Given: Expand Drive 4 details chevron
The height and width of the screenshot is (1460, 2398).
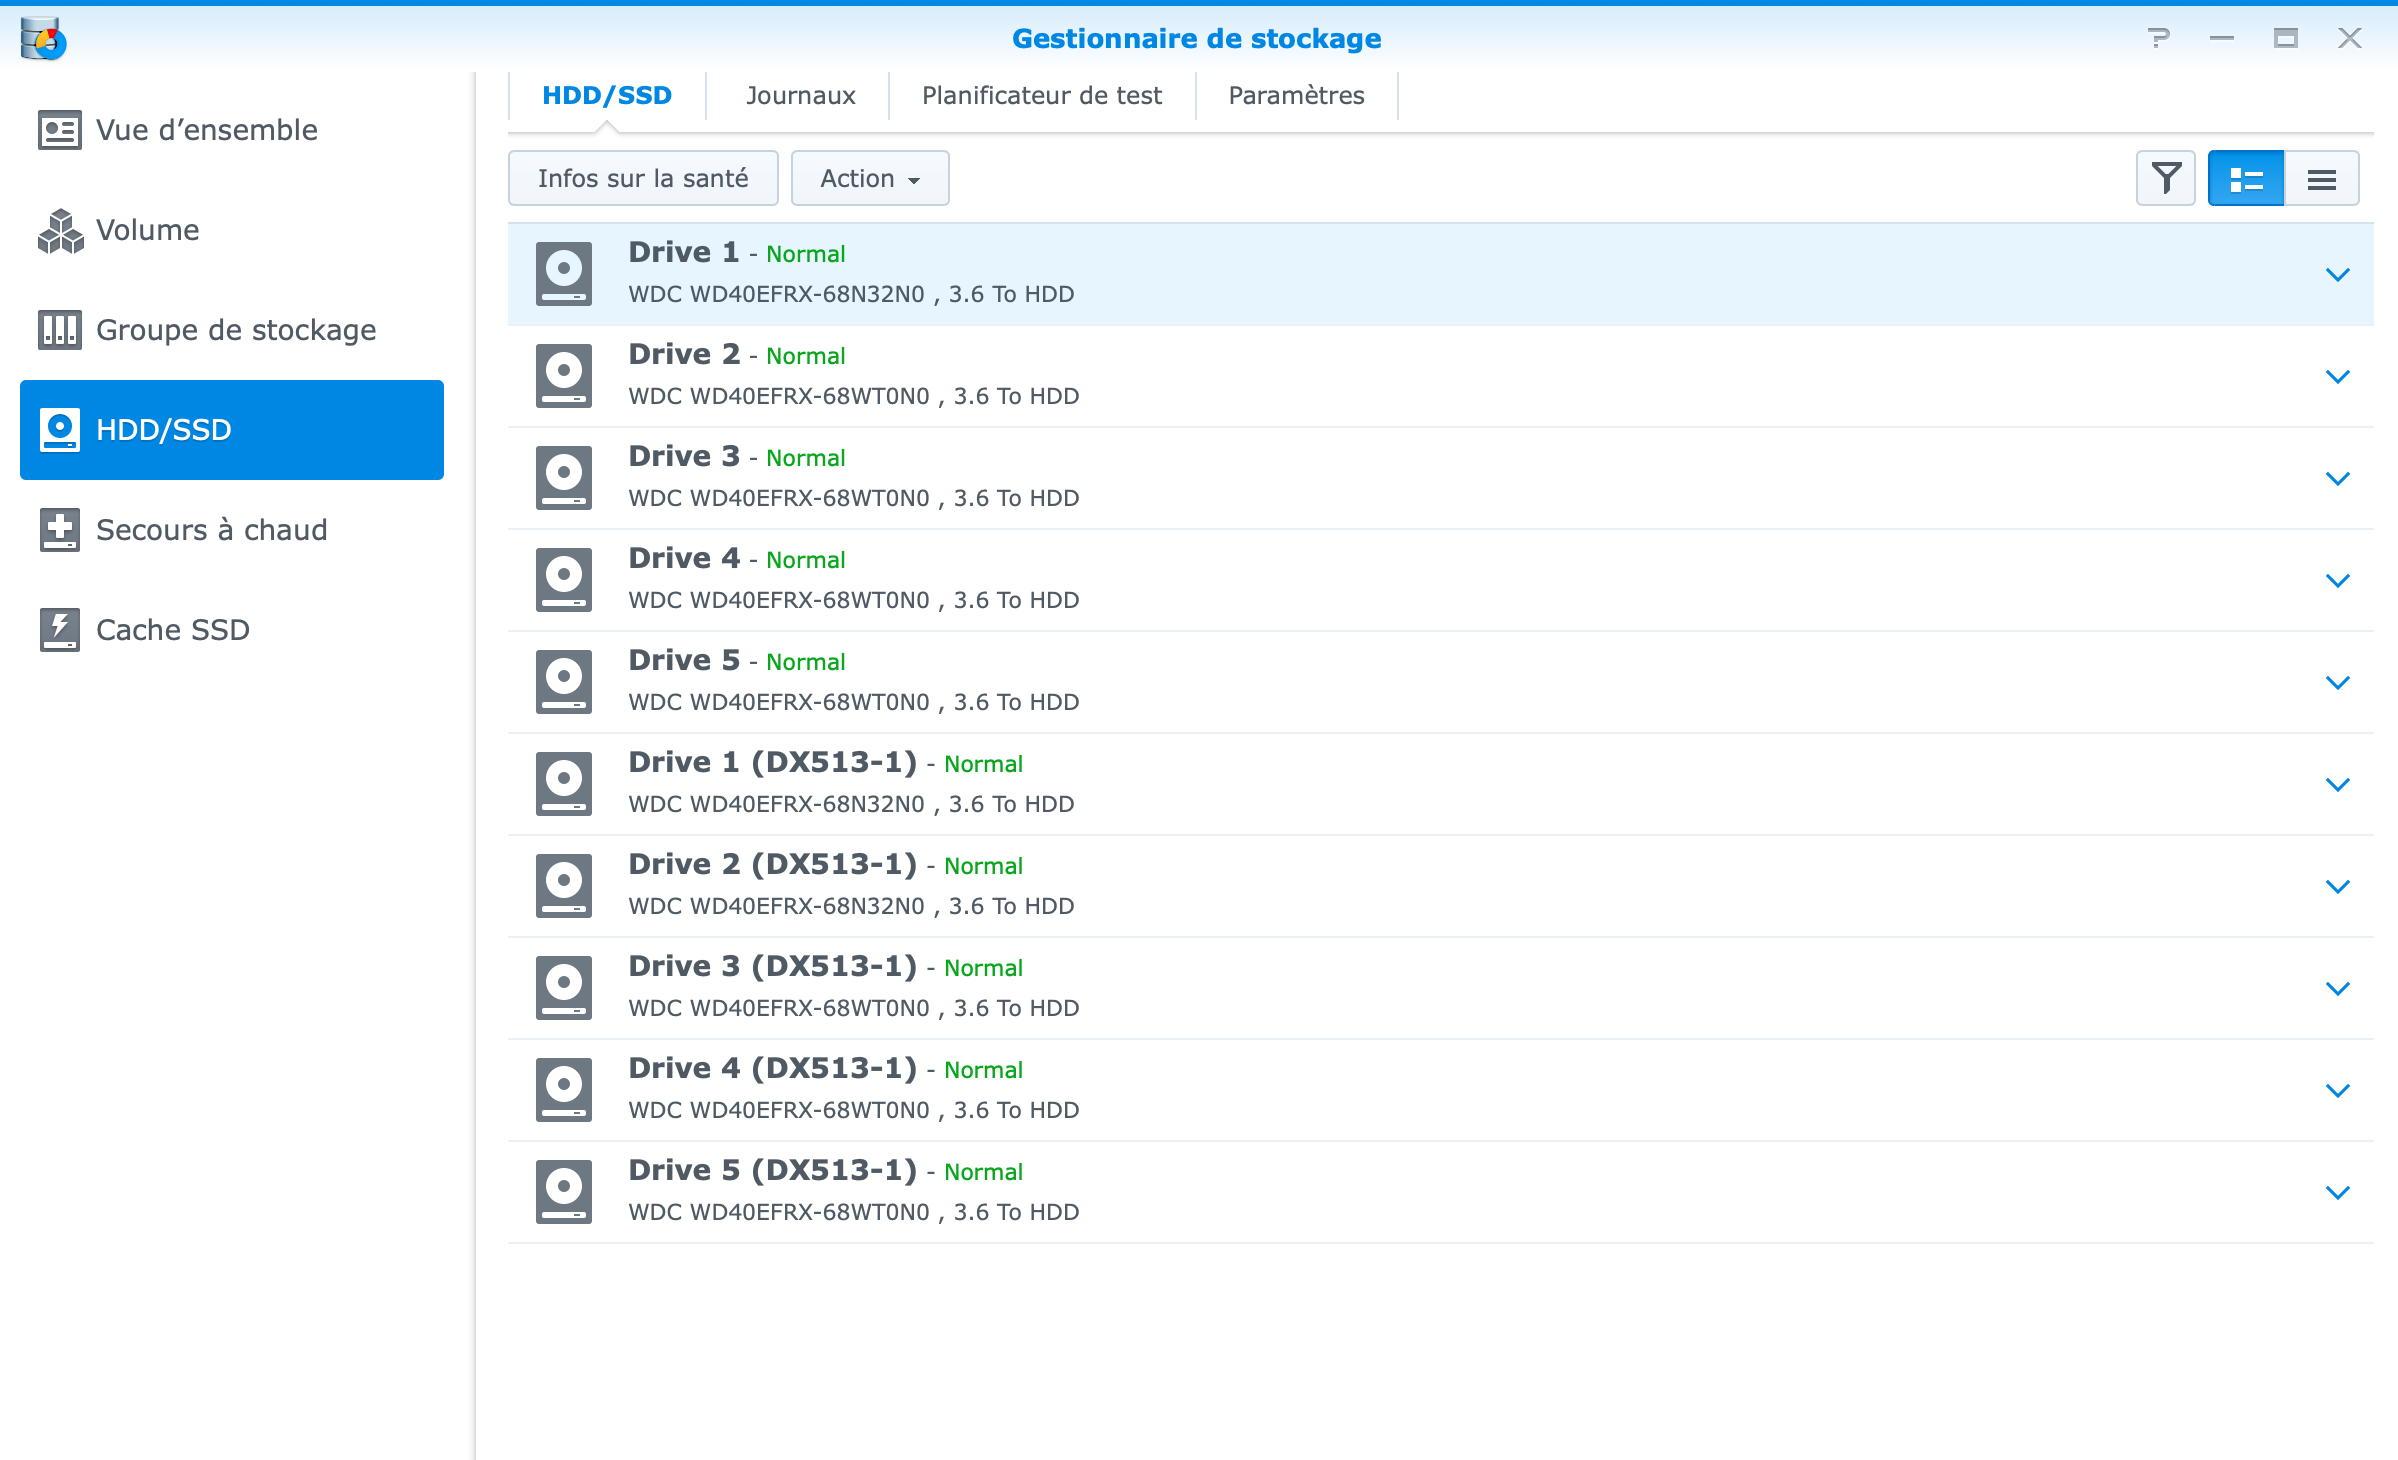Looking at the screenshot, I should pos(2337,580).
